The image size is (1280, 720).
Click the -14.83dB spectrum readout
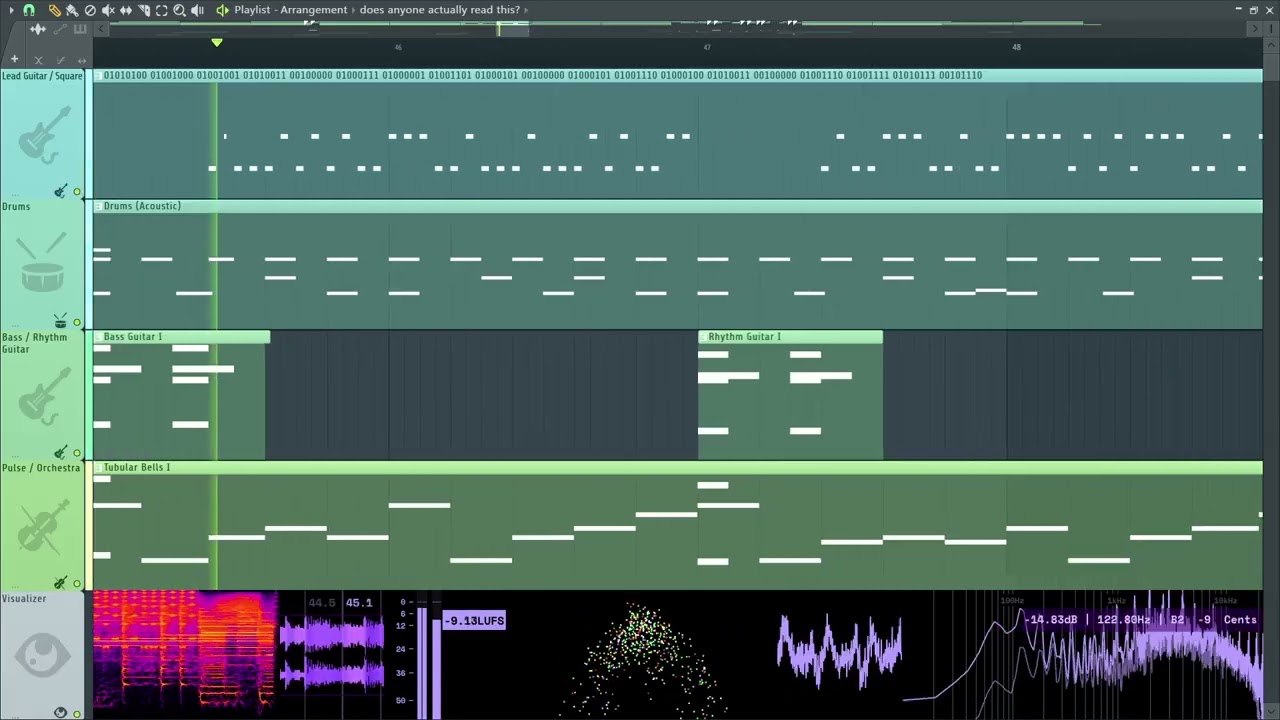(1050, 620)
